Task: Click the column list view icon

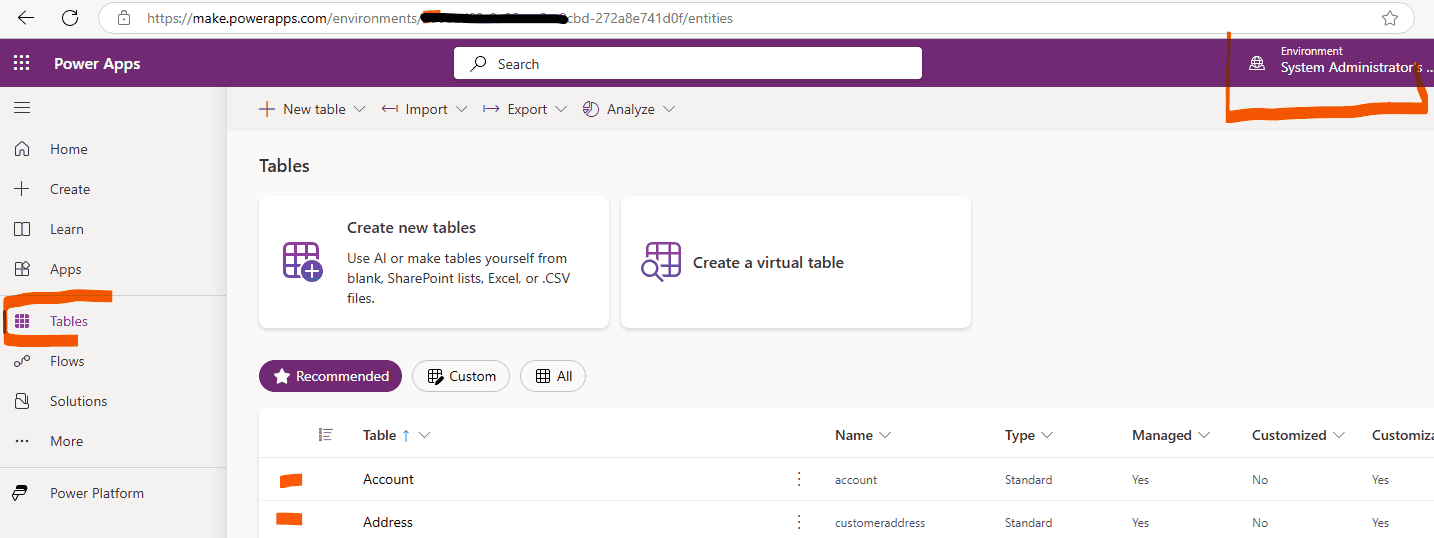Action: point(325,434)
